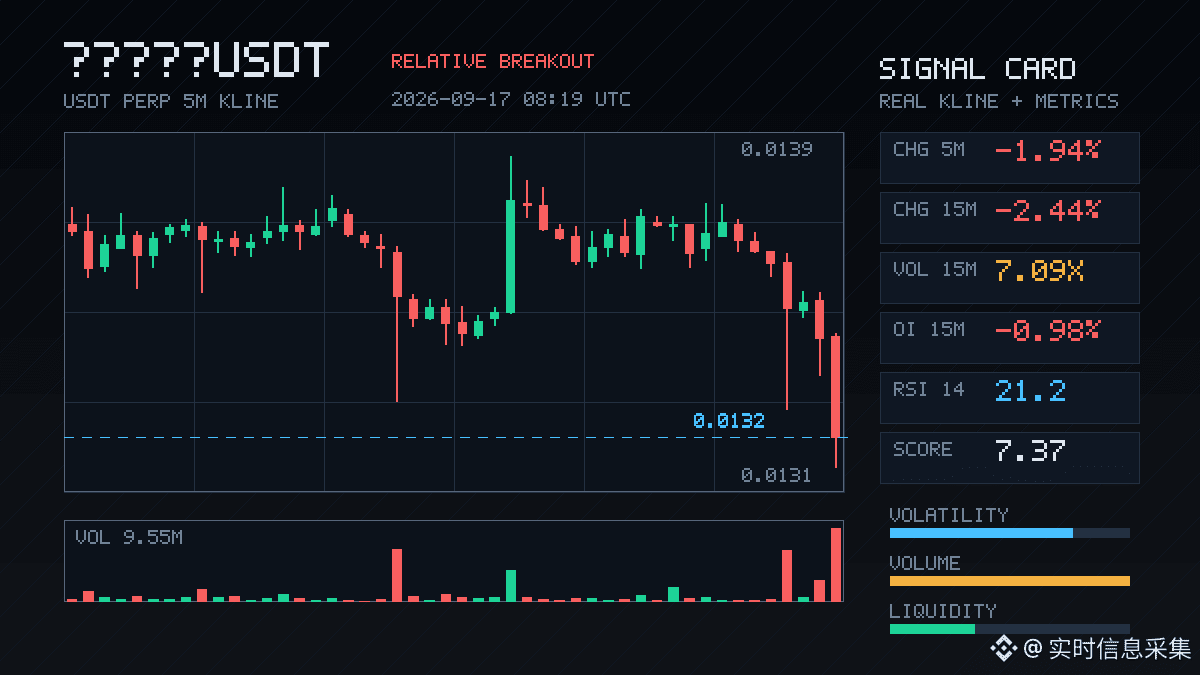The width and height of the screenshot is (1200, 675).
Task: Click the tallest green candle in chart
Action: (511, 235)
